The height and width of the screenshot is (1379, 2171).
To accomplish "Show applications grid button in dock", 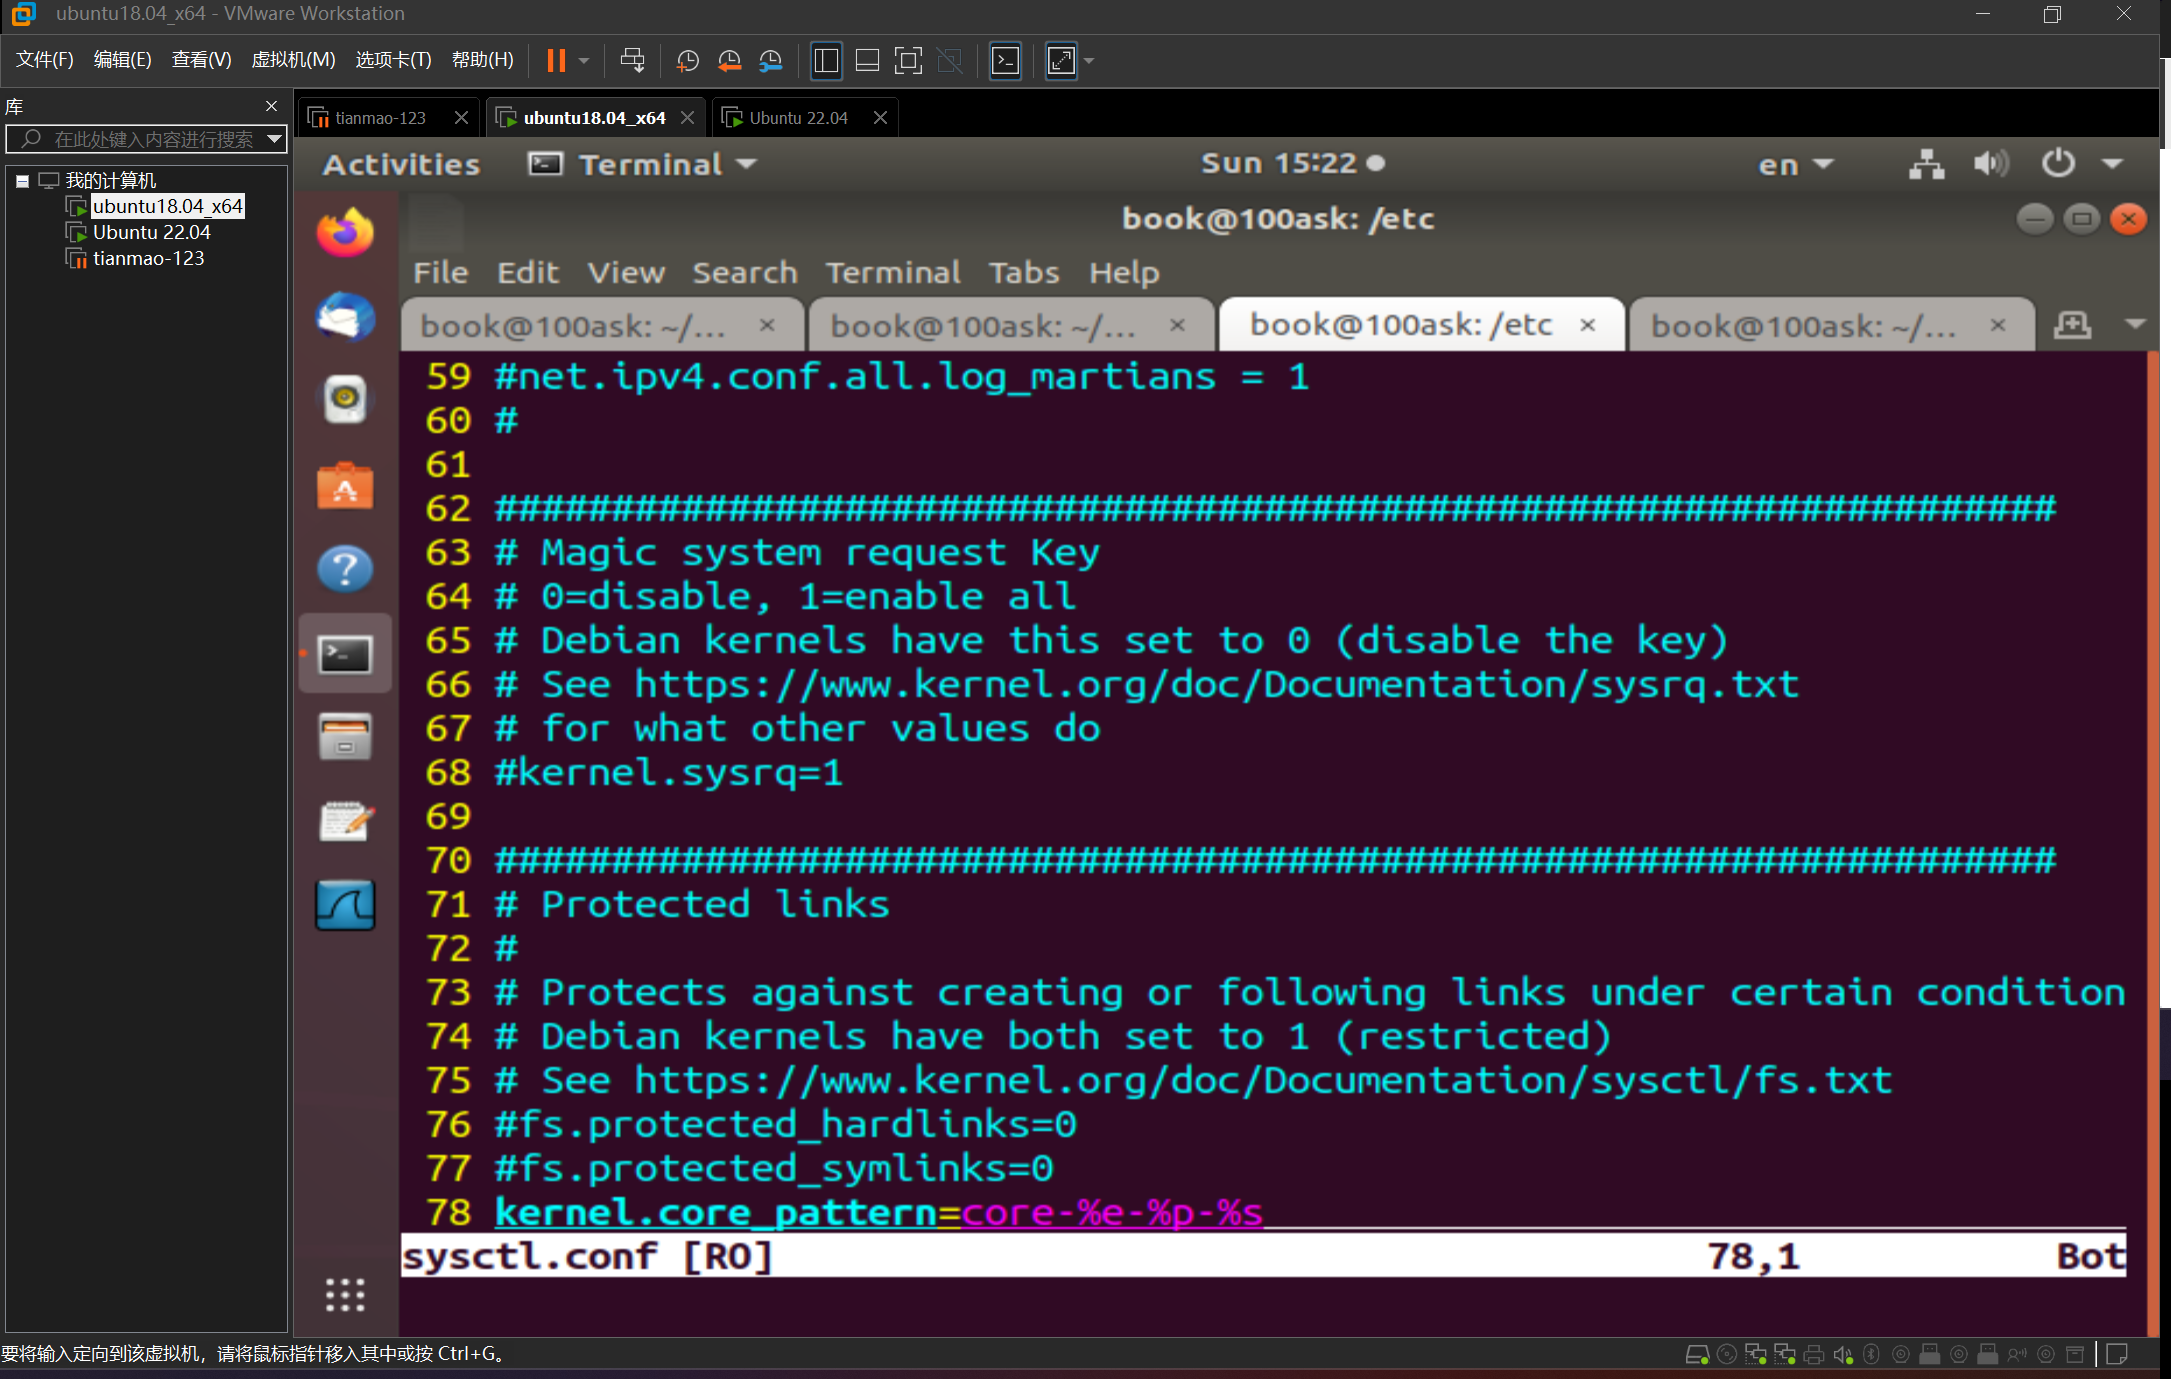I will click(x=345, y=1294).
